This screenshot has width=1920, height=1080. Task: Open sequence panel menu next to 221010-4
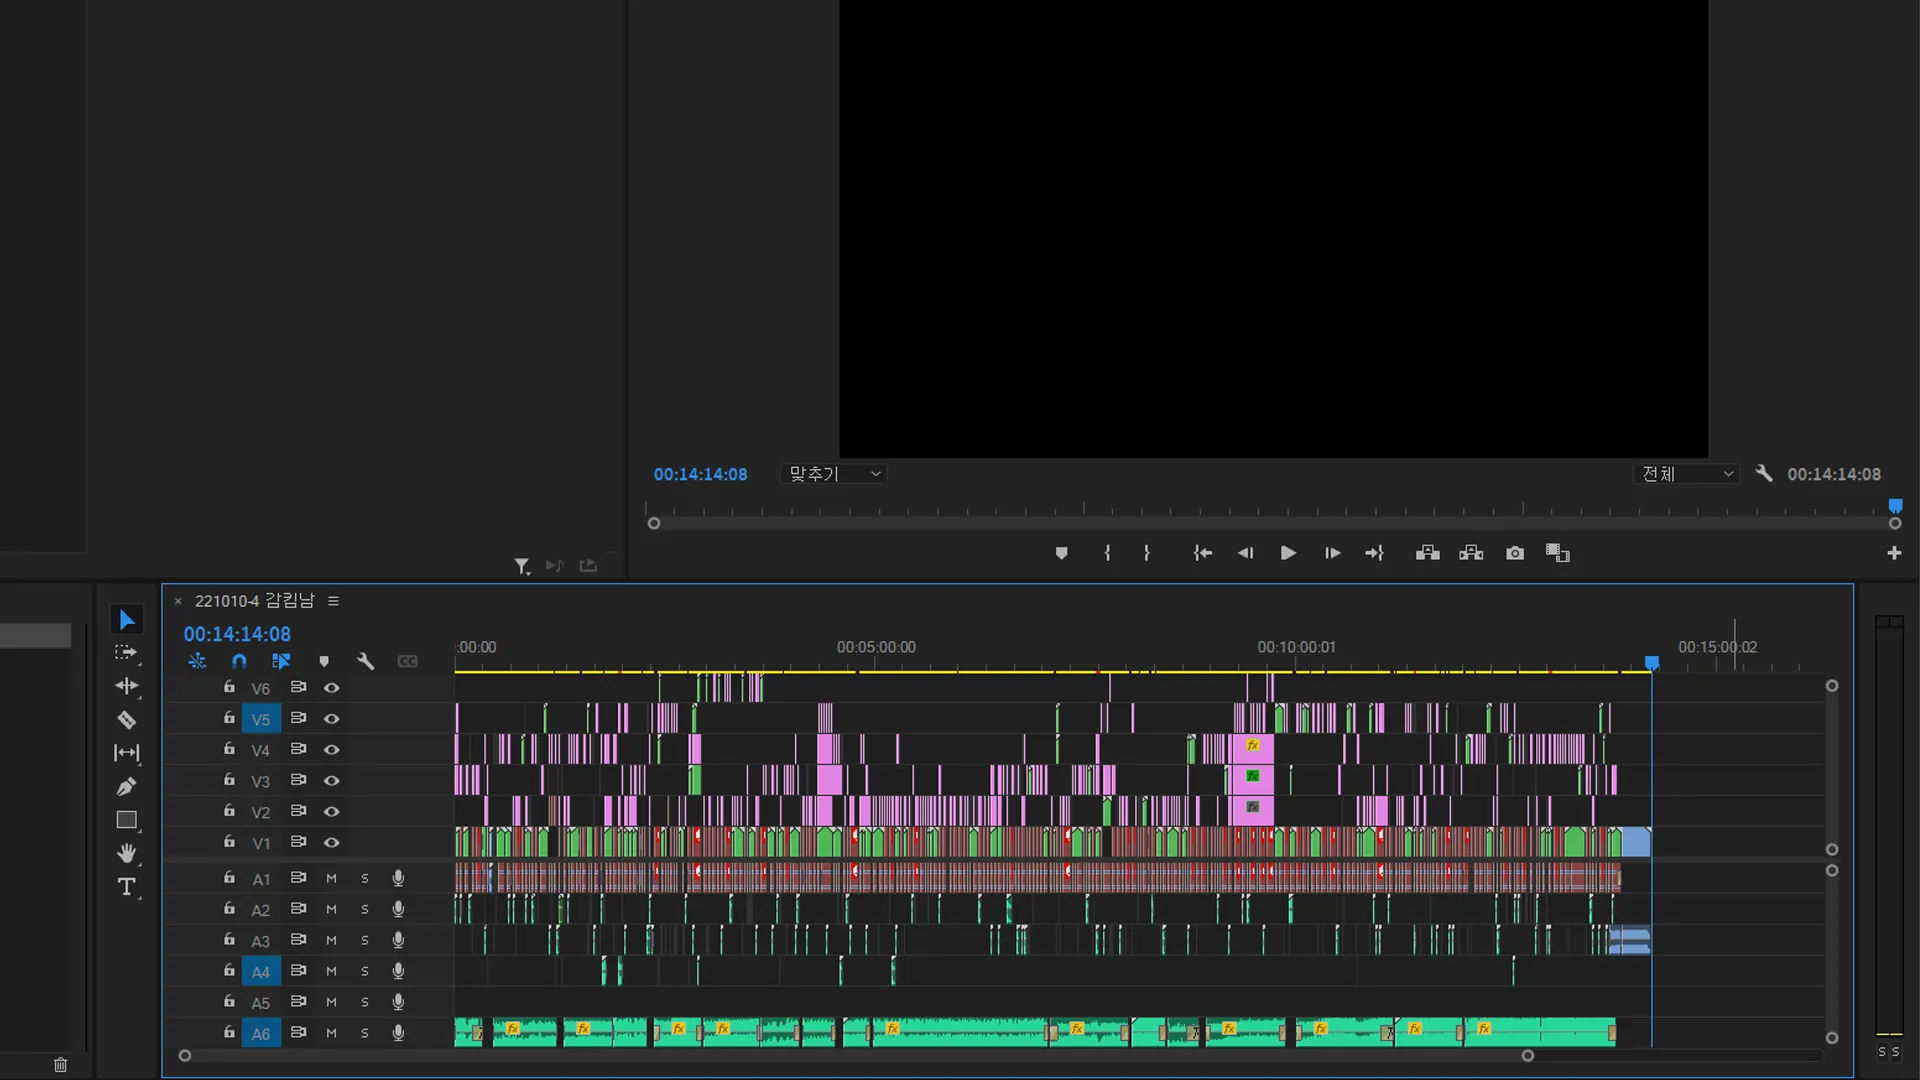click(x=333, y=601)
